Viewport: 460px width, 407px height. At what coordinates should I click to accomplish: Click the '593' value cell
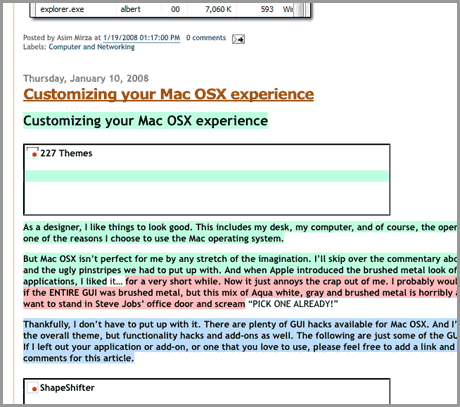pos(267,9)
